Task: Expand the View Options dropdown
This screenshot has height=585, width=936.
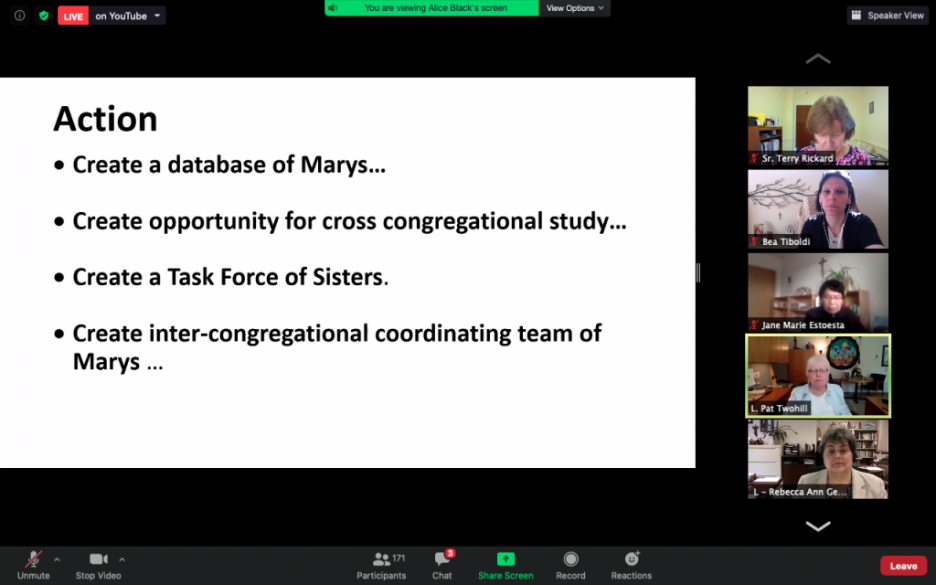Action: coord(574,8)
